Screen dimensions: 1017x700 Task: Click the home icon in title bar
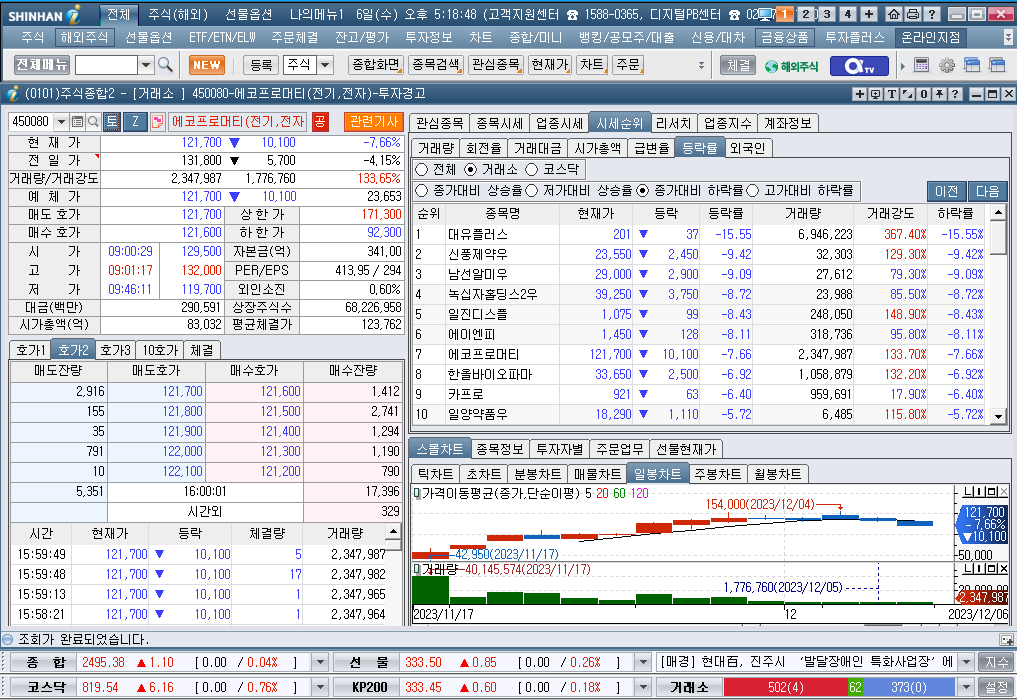coord(893,14)
